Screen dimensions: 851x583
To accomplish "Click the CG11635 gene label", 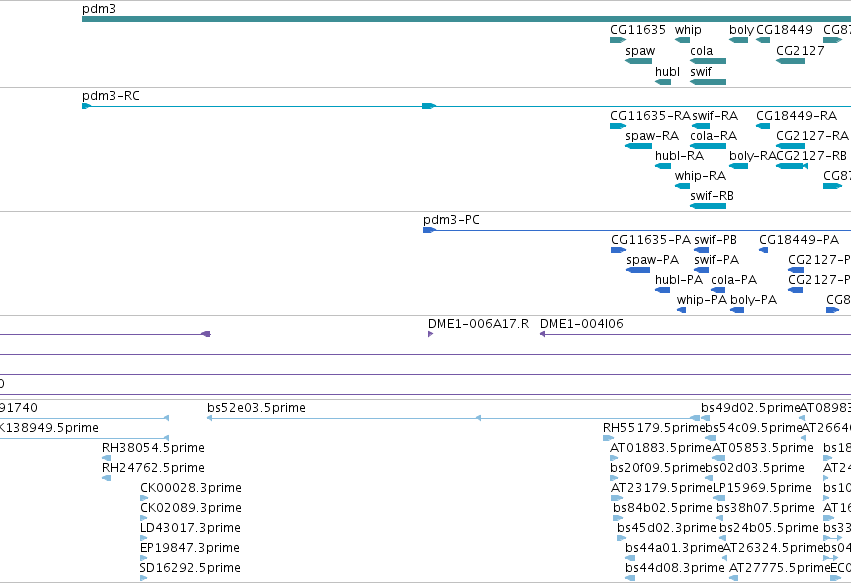I will pyautogui.click(x=638, y=29).
